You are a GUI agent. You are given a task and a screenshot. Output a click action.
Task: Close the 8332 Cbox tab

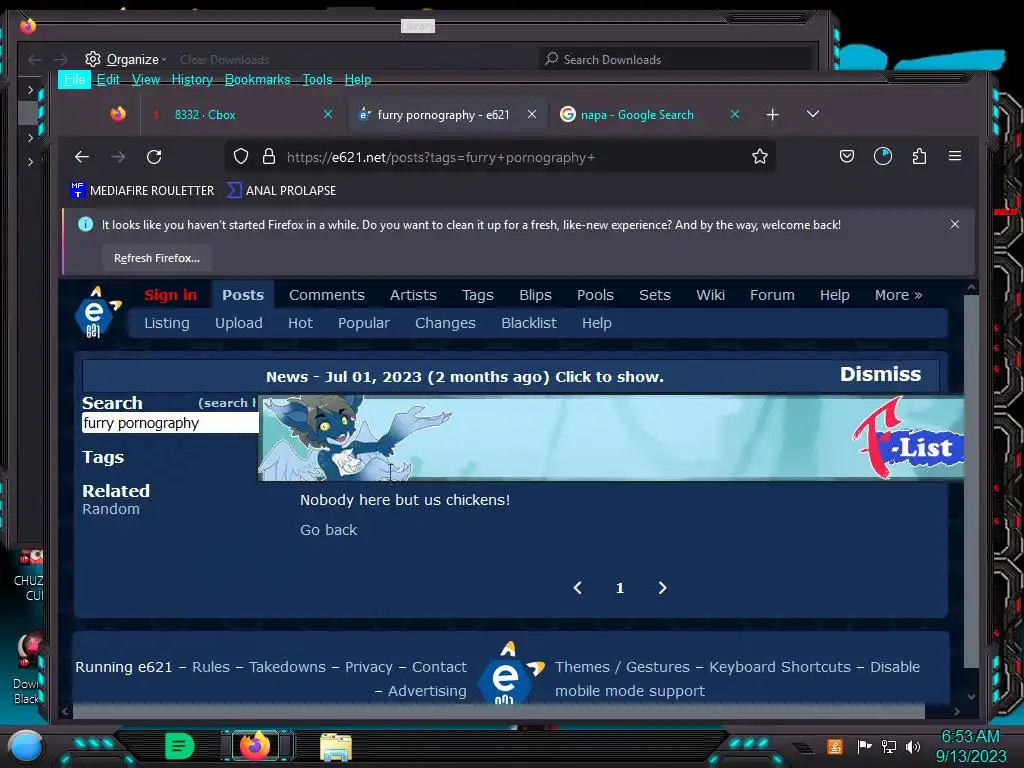coord(328,114)
